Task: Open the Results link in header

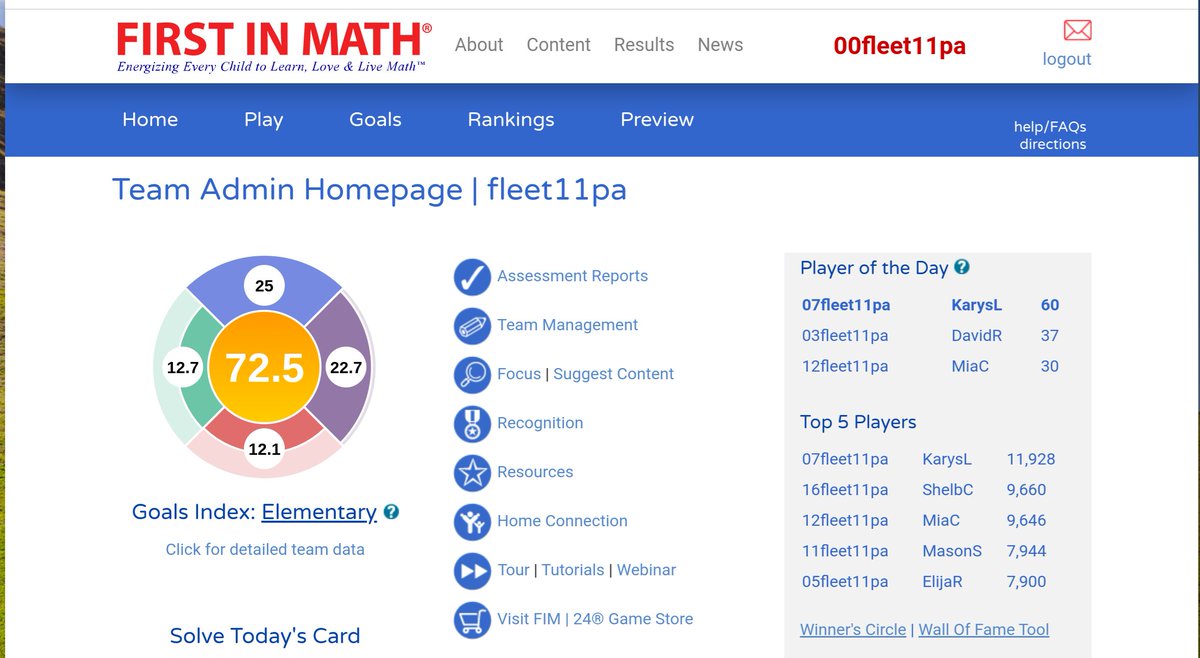Action: click(644, 45)
